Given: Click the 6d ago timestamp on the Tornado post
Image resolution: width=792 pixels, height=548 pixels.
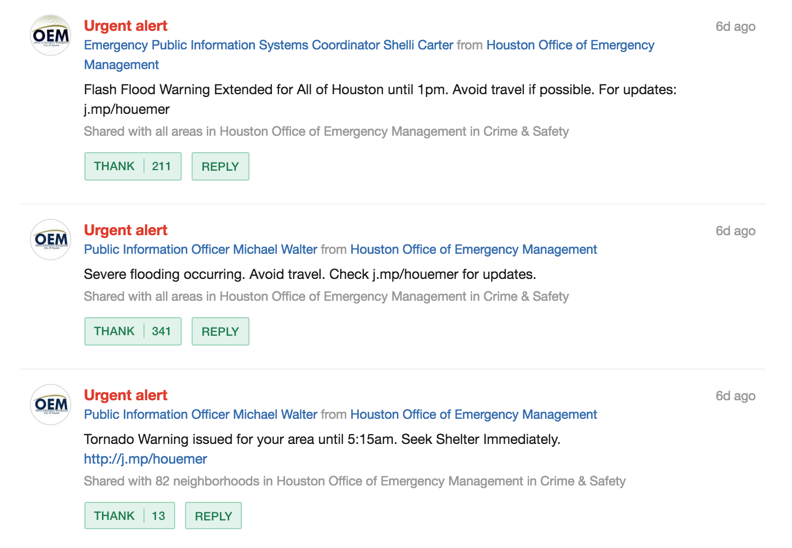Looking at the screenshot, I should point(735,396).
